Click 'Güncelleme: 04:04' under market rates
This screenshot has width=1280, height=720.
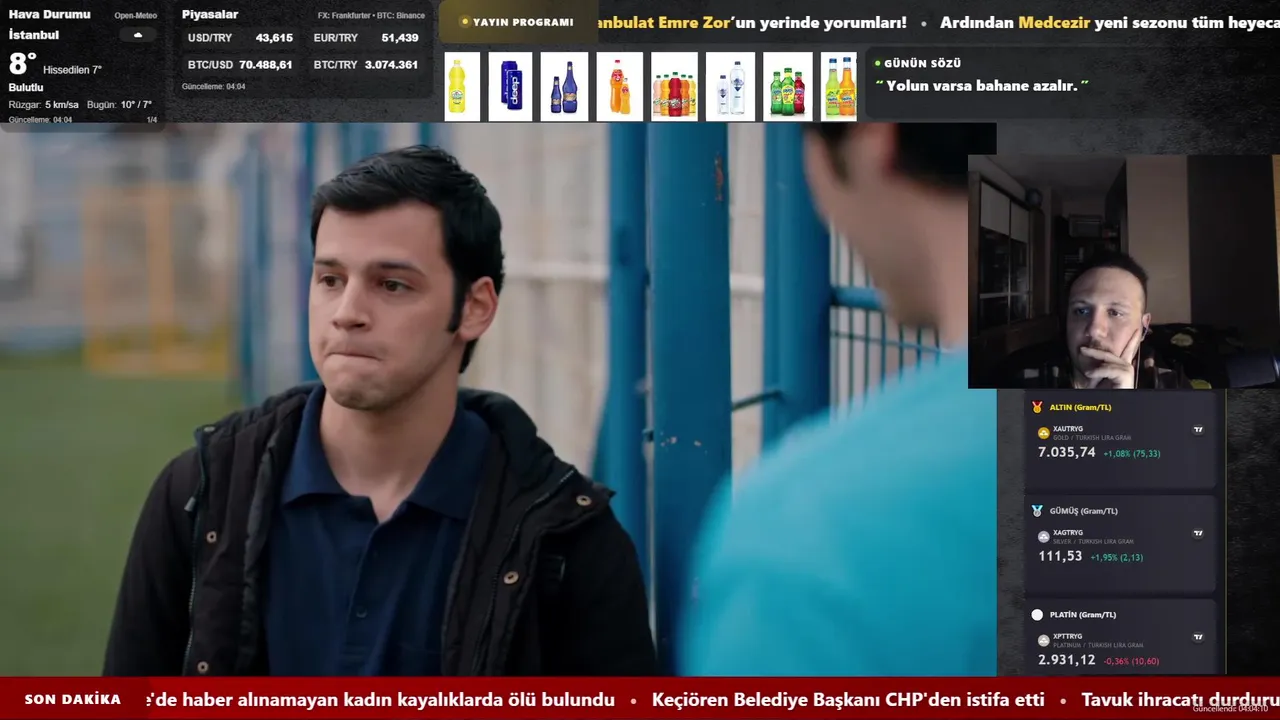point(213,87)
